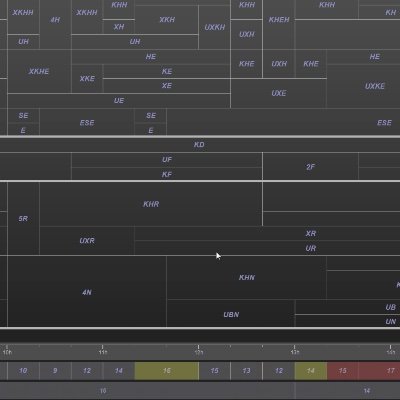Click the XKHE configuration block
400x400 pixels.
pos(39,71)
